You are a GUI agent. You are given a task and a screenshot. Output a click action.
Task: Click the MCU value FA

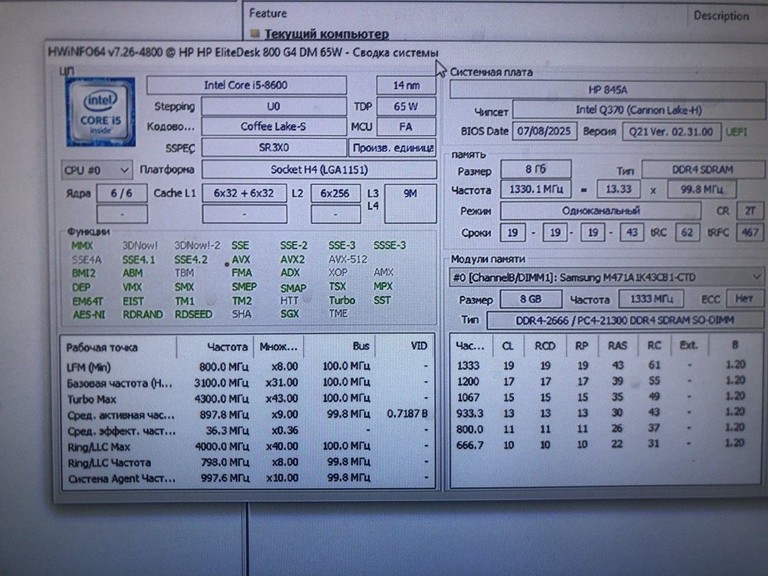click(x=406, y=127)
